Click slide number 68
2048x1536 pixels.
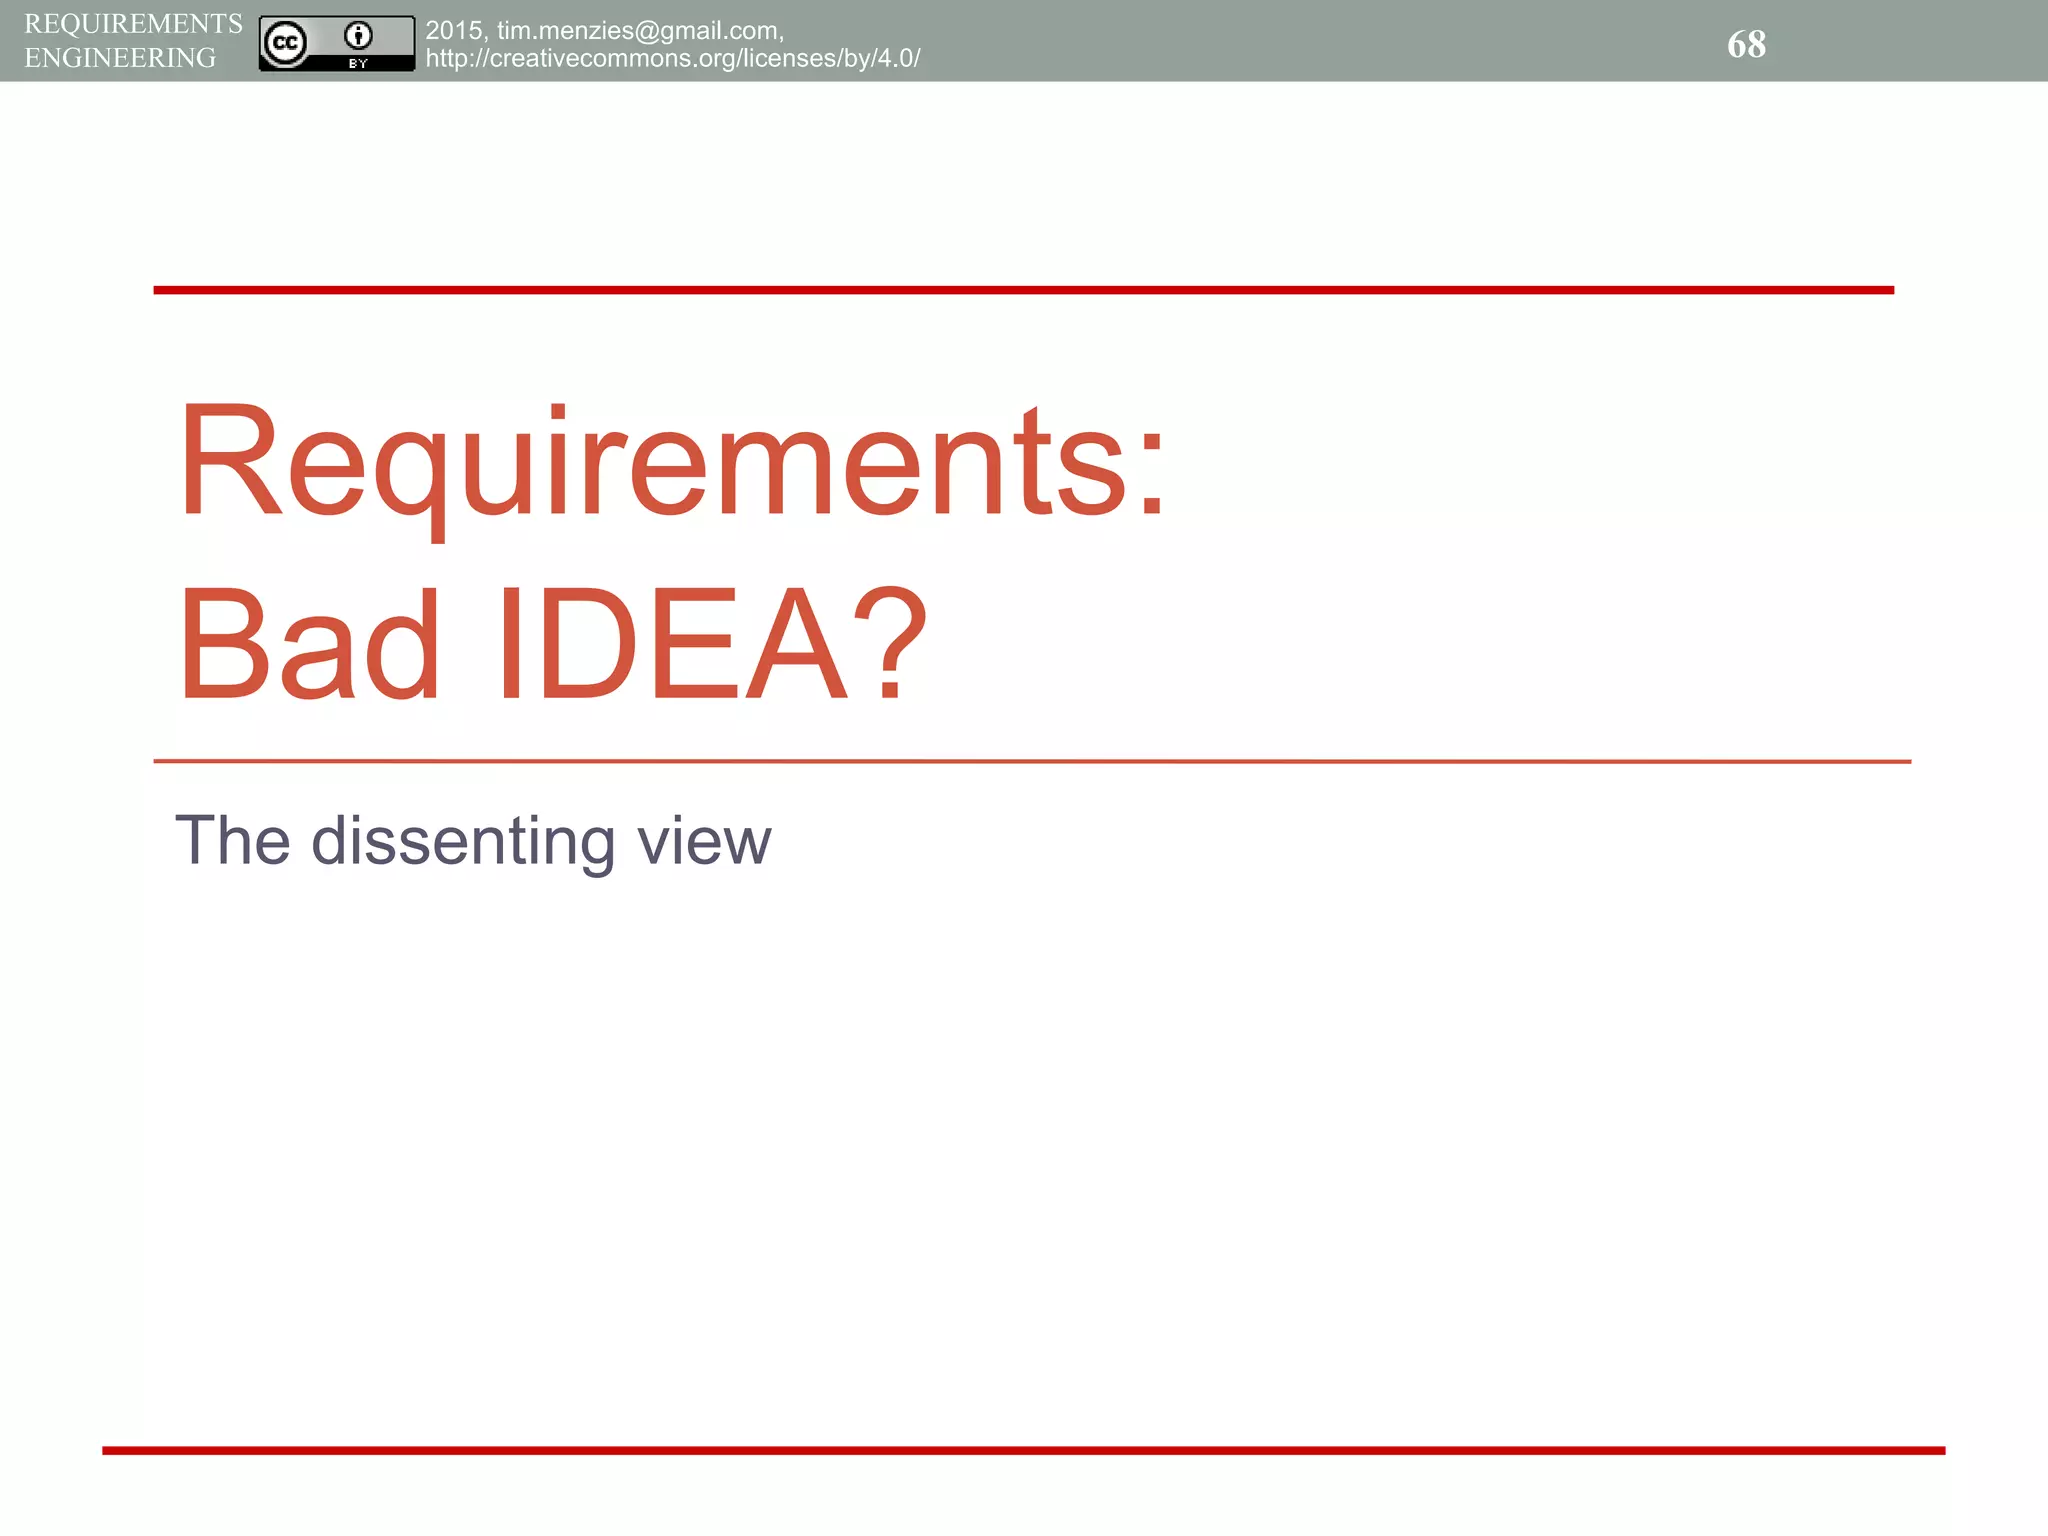(1746, 44)
